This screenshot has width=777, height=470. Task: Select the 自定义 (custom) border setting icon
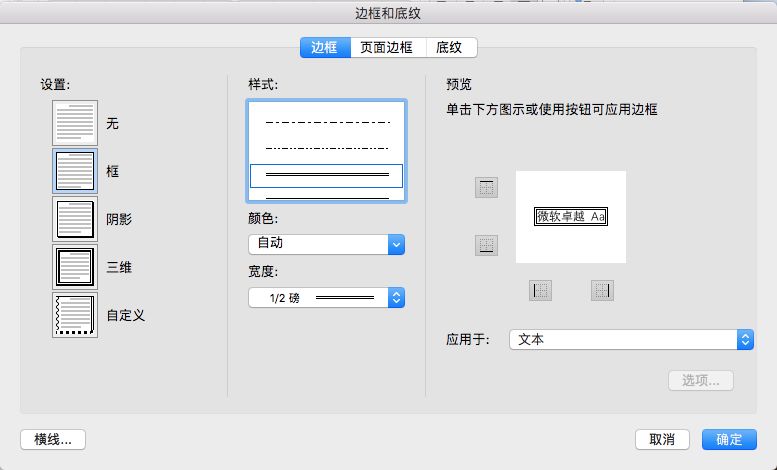tap(75, 315)
